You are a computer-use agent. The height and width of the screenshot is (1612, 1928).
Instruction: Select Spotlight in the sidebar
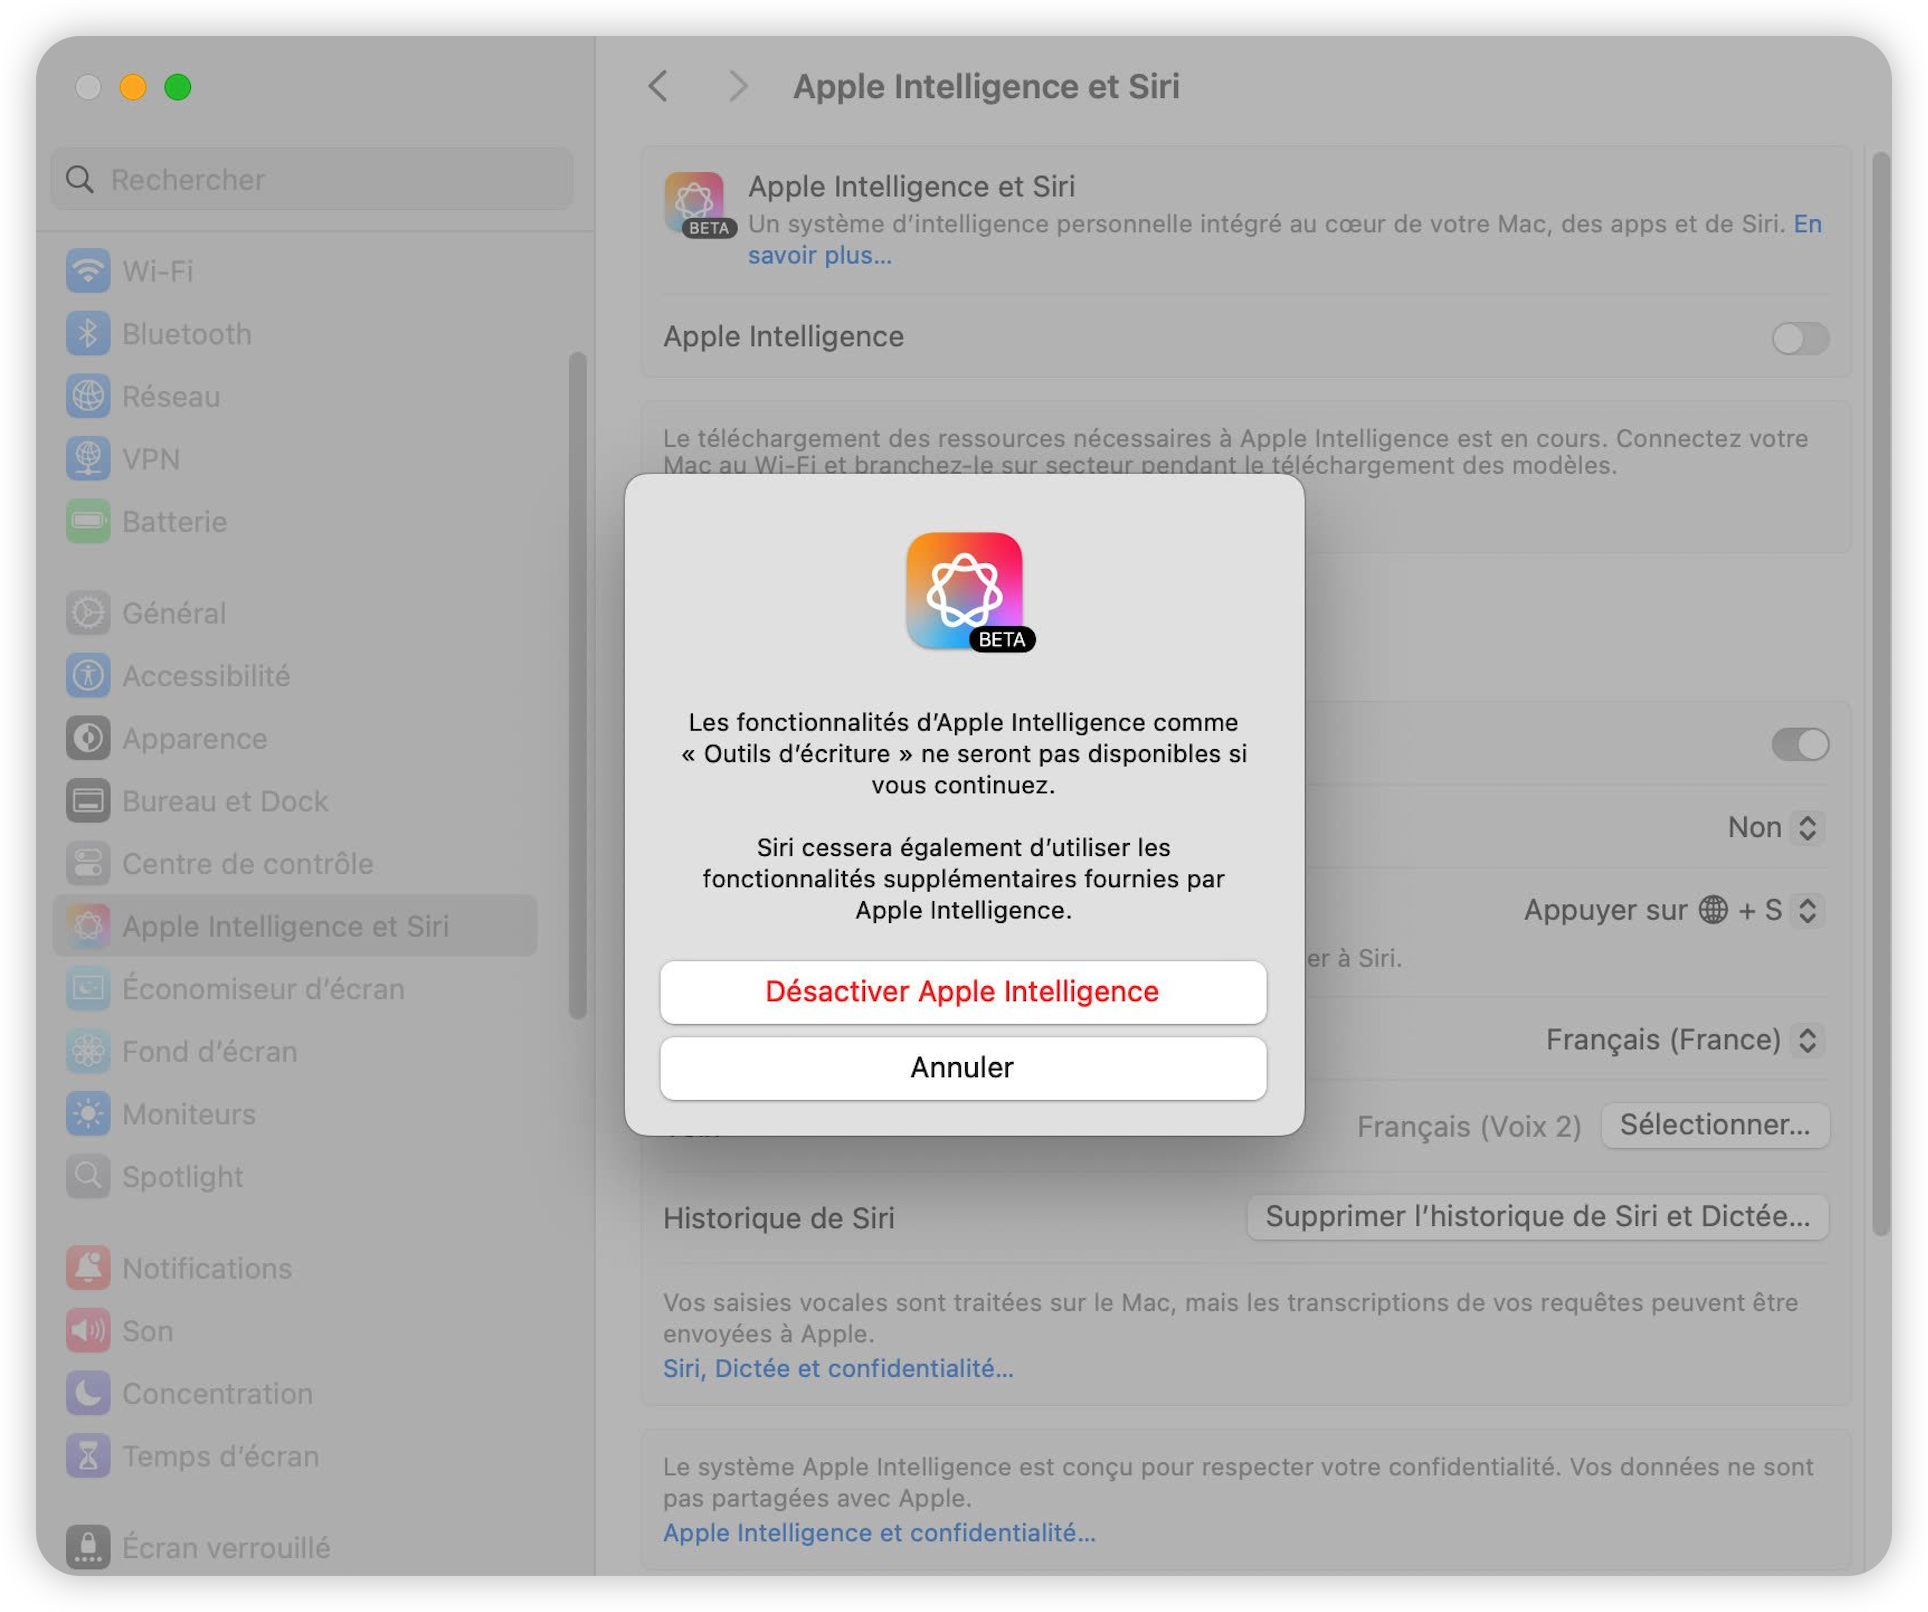(296, 1177)
